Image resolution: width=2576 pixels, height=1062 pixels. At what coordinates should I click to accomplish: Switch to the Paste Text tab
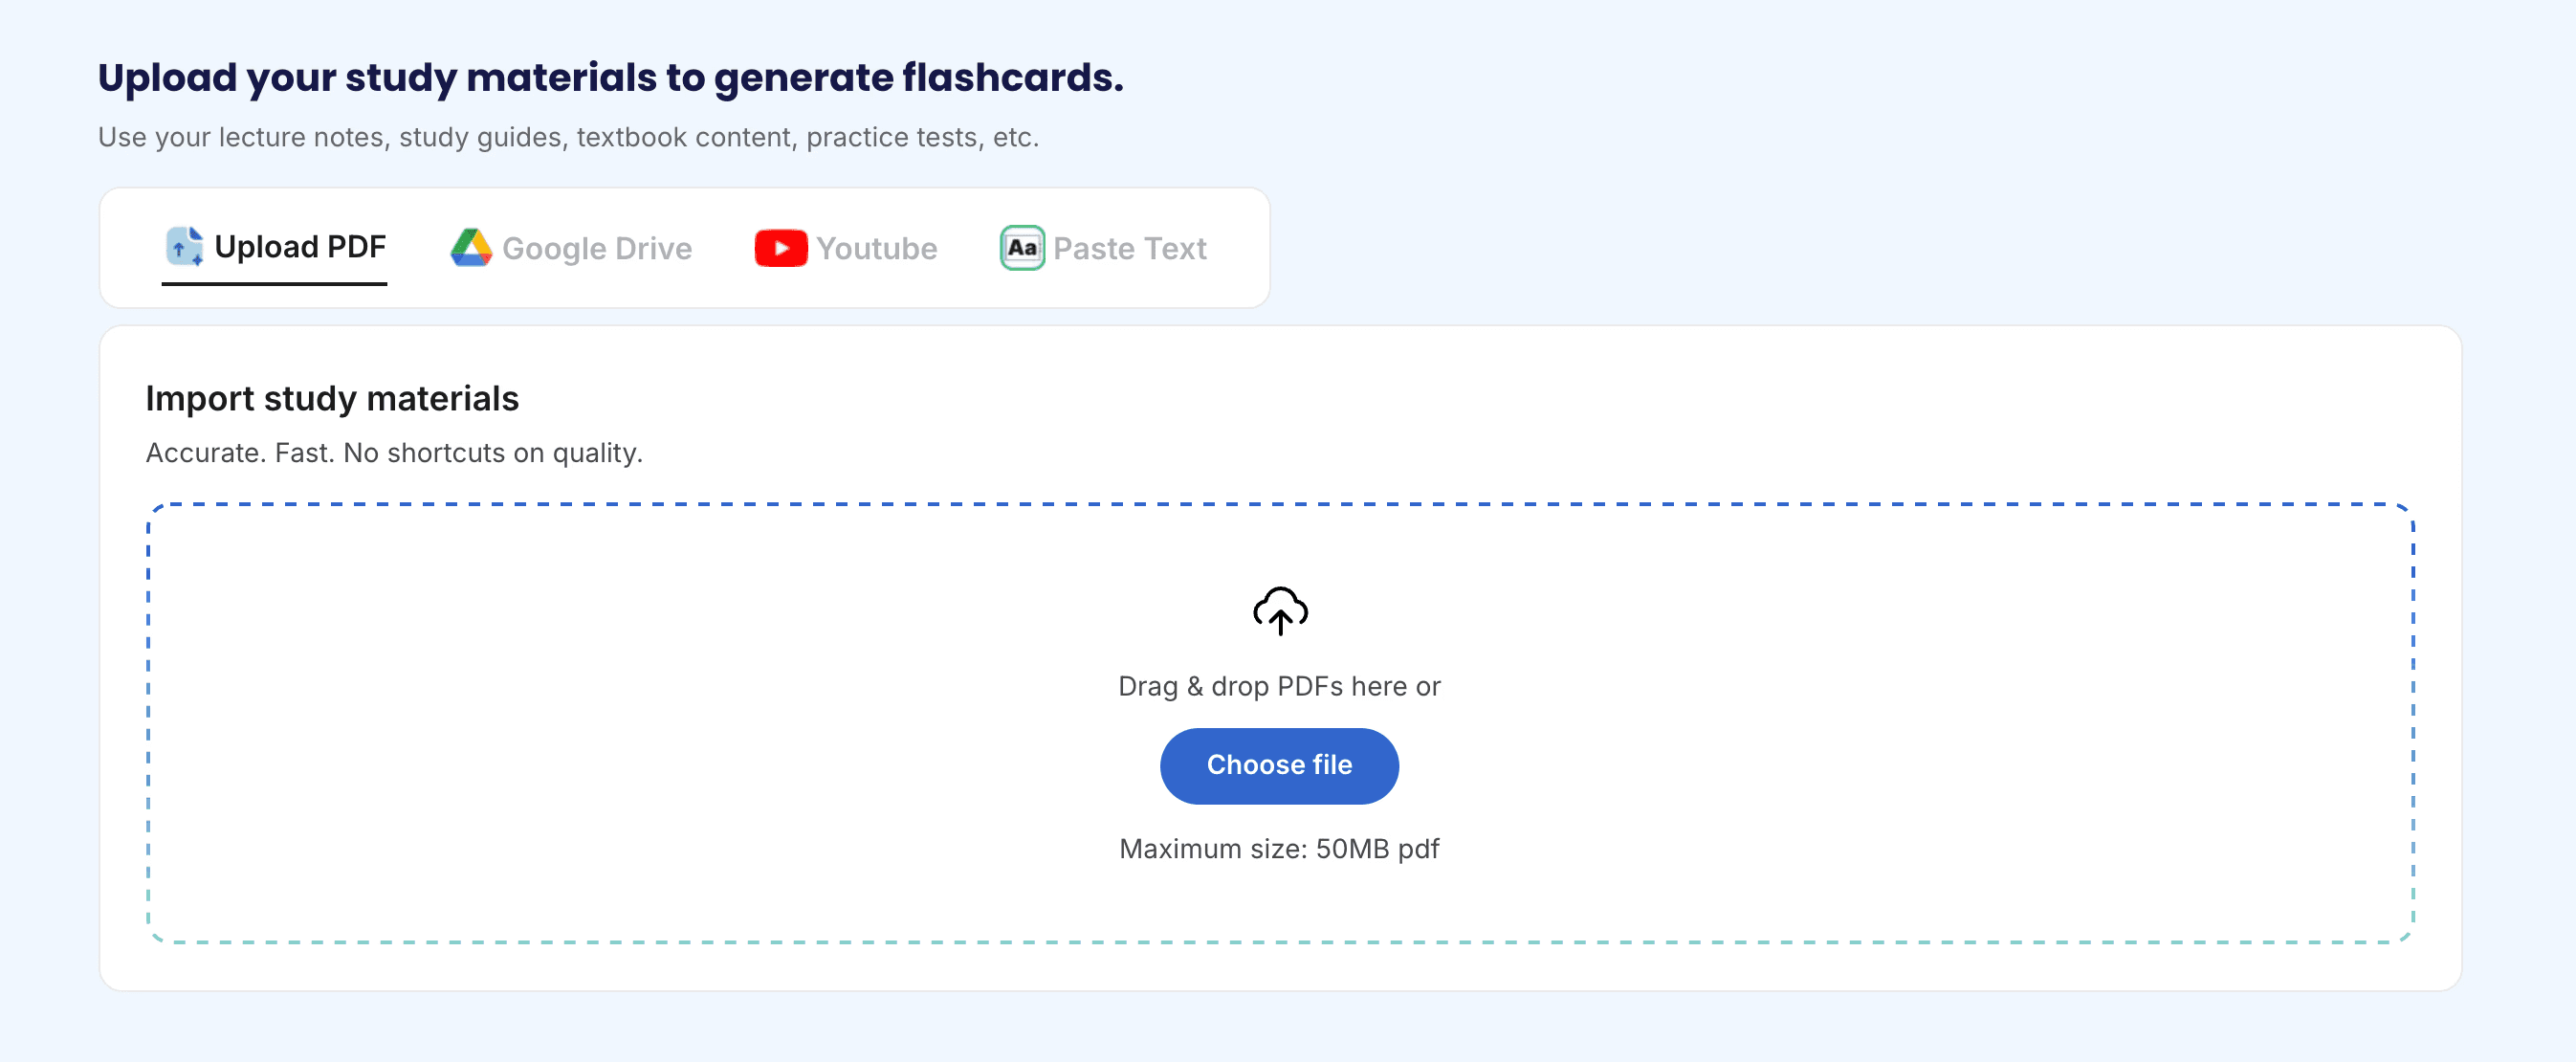click(1129, 248)
